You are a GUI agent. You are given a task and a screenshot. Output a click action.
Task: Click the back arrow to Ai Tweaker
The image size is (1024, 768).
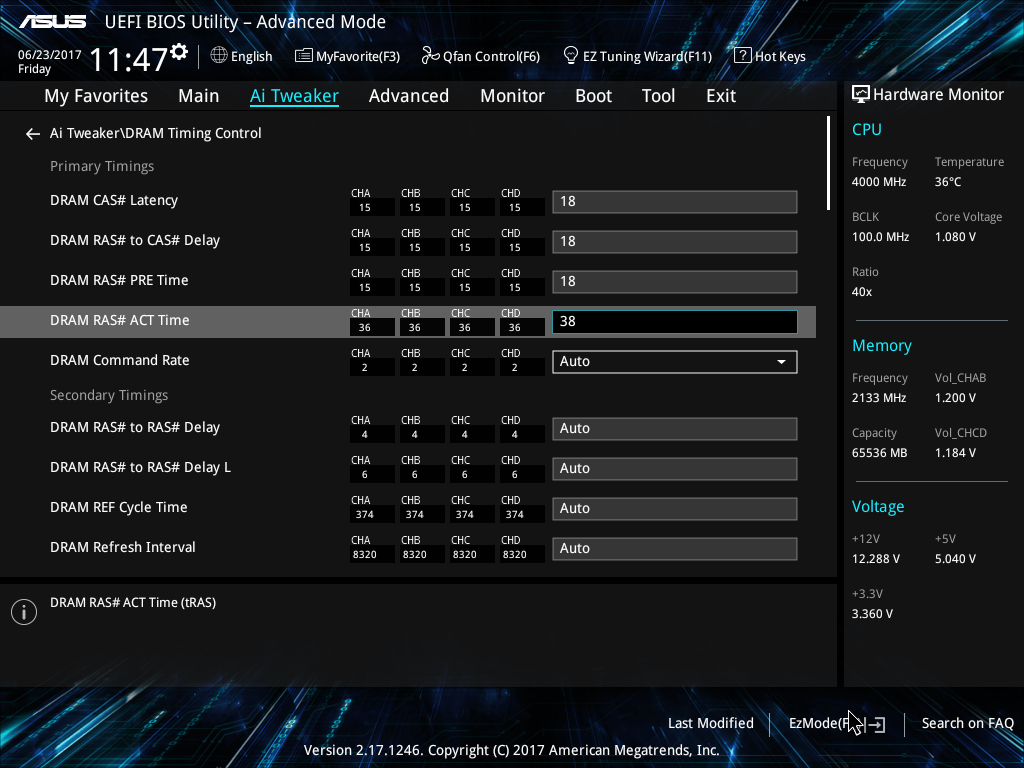tap(33, 134)
